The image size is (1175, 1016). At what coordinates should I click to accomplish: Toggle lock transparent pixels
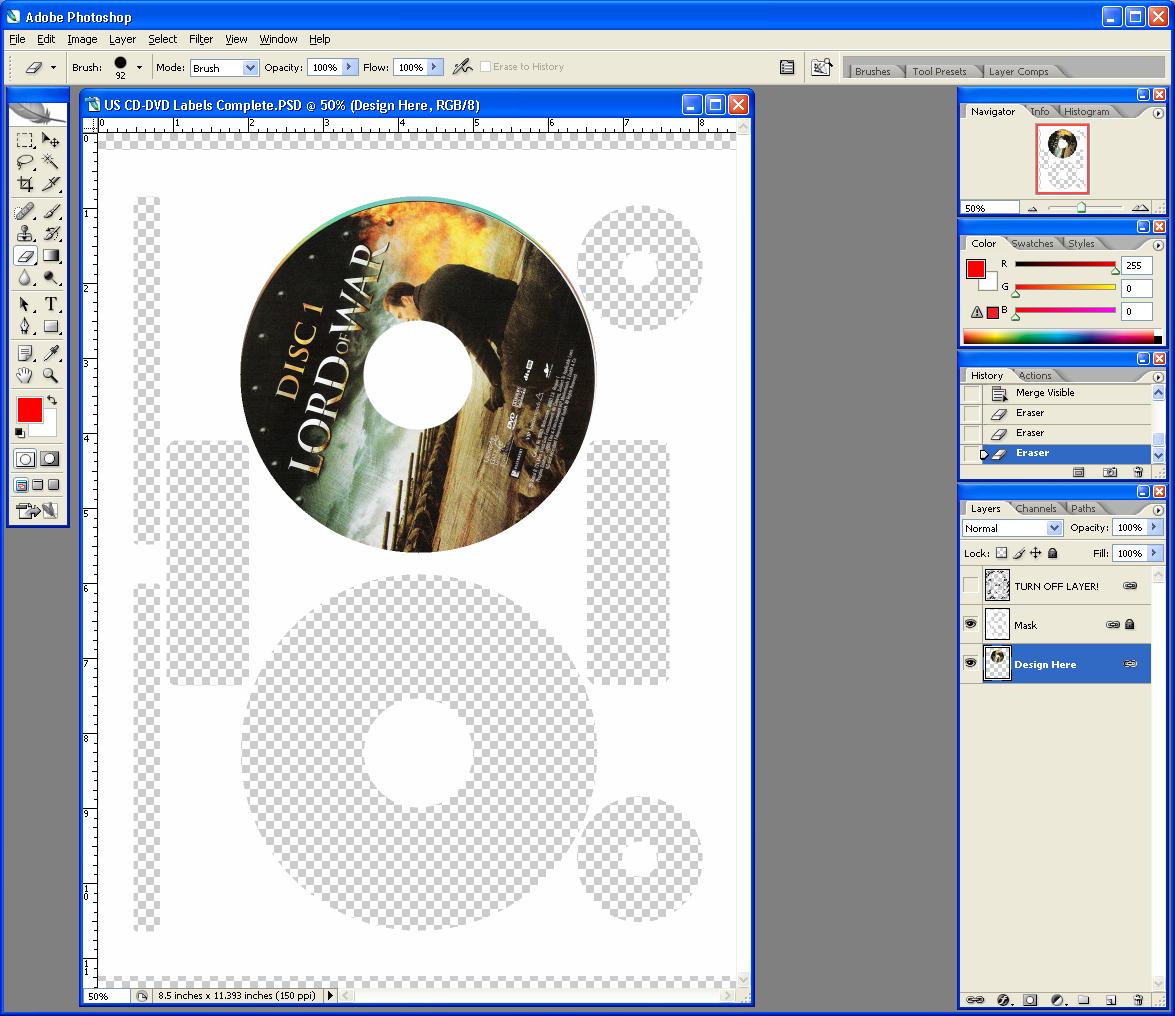[1001, 553]
